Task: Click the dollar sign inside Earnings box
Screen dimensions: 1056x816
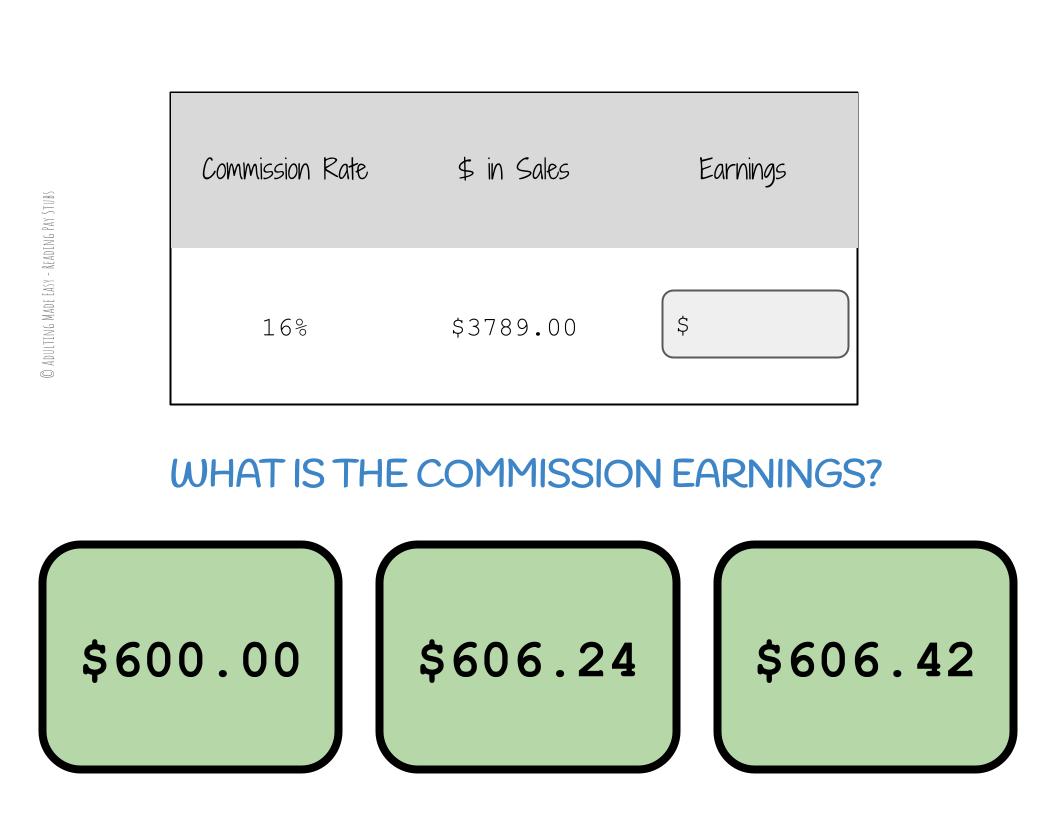Action: click(683, 325)
